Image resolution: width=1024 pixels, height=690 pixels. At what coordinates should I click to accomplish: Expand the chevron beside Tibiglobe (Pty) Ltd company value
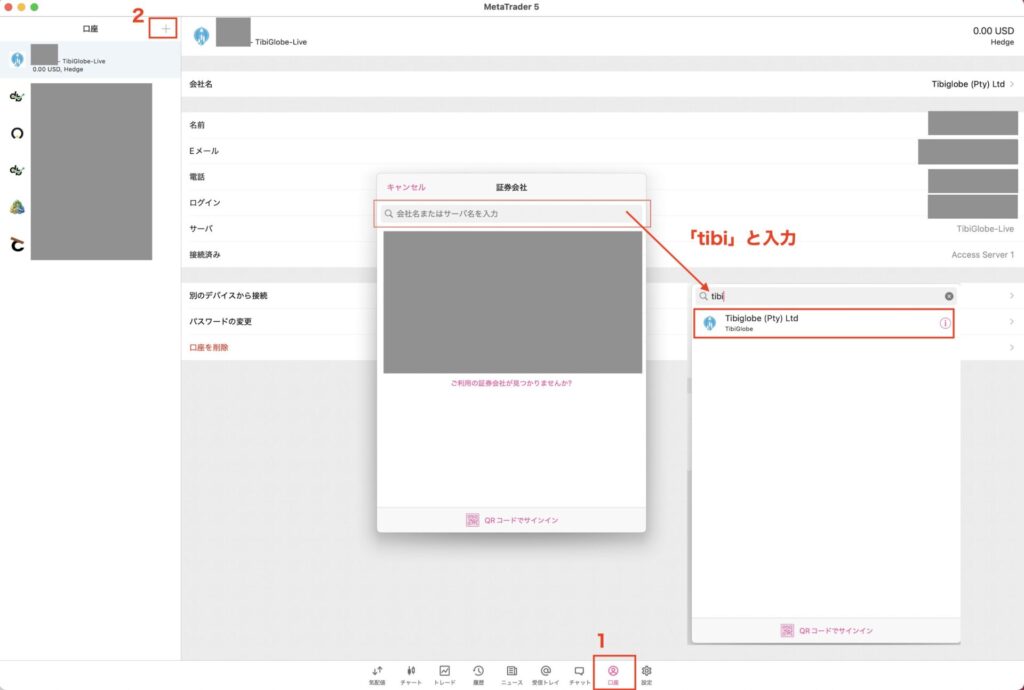tap(1012, 84)
